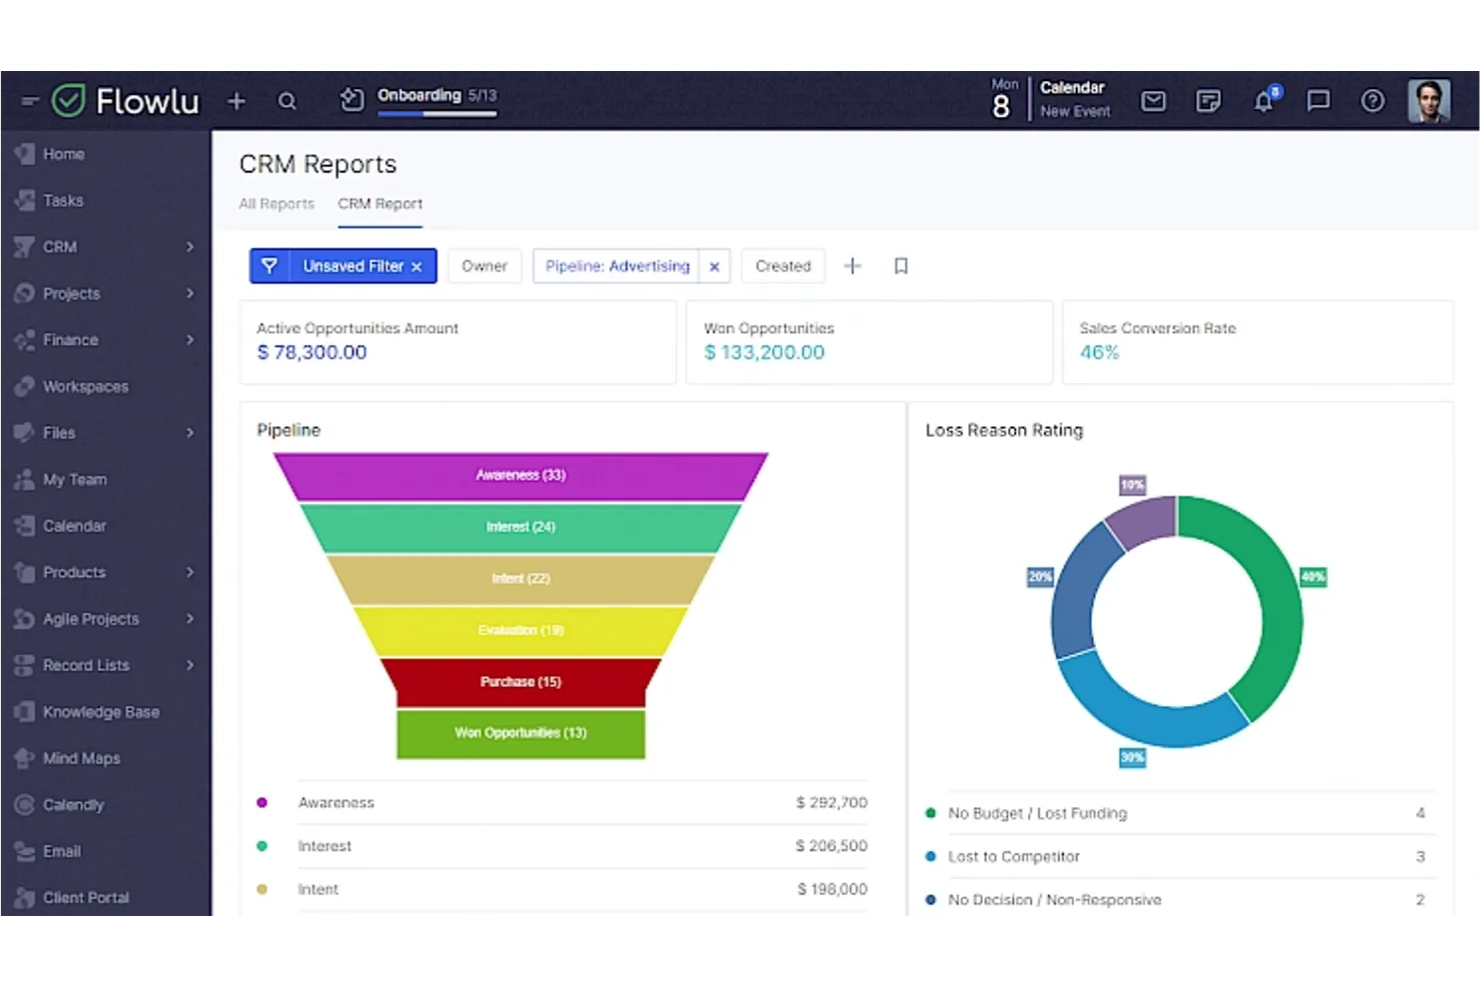Switch to the All Reports tab
This screenshot has width=1480, height=987.
click(276, 204)
